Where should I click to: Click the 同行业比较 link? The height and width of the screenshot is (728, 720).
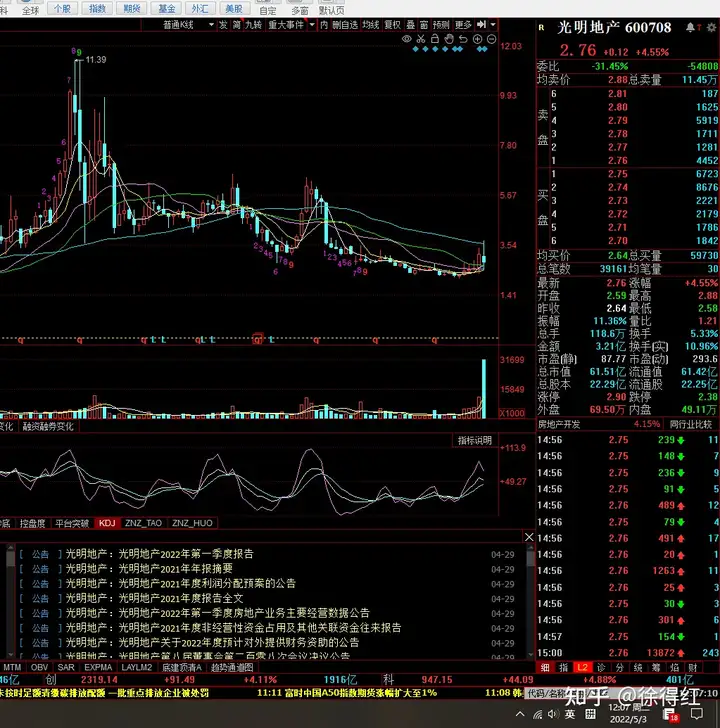pyautogui.click(x=690, y=424)
